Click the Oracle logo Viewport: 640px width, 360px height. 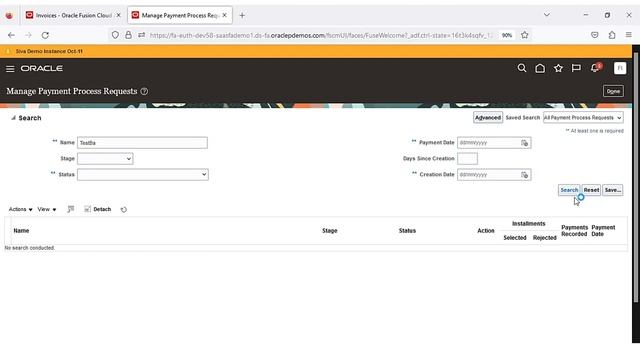[x=42, y=68]
